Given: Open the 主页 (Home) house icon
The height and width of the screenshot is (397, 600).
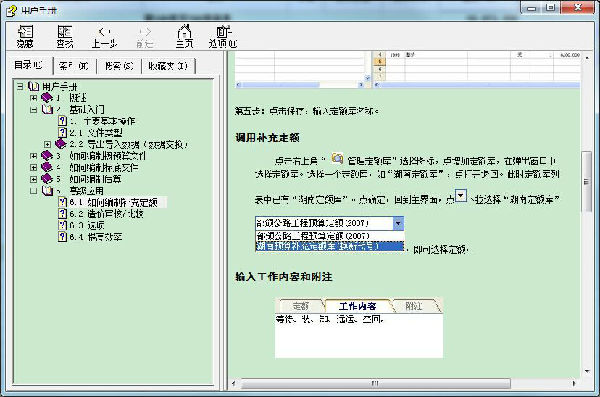Looking at the screenshot, I should point(184,36).
